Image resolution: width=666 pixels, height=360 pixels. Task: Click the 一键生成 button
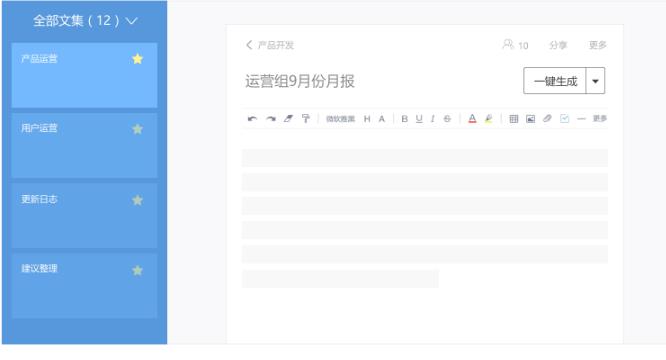(x=555, y=81)
